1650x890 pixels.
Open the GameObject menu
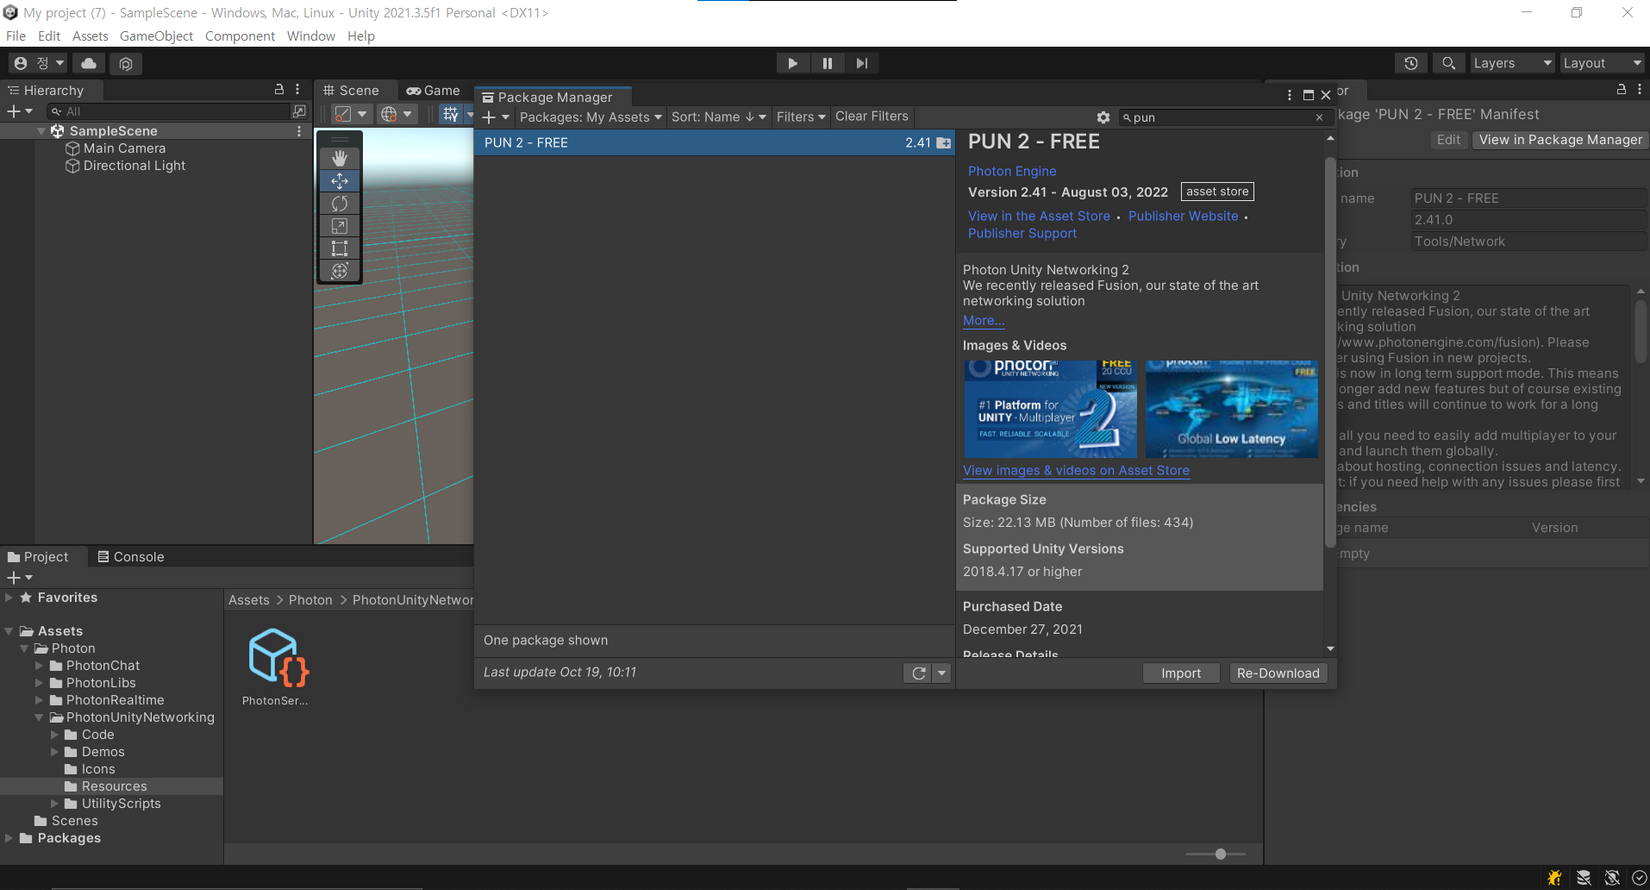[x=156, y=36]
